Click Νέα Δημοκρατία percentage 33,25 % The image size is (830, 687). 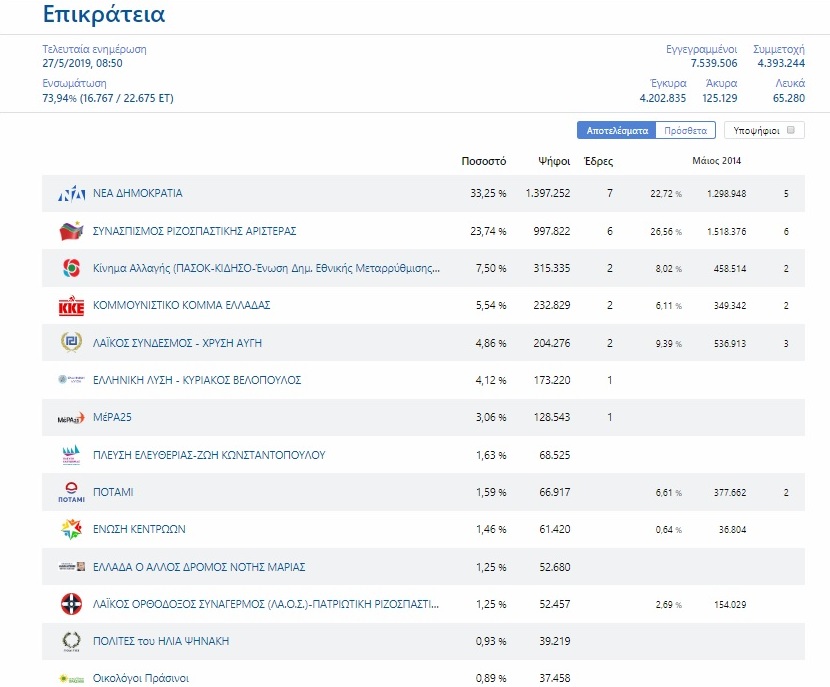click(488, 193)
